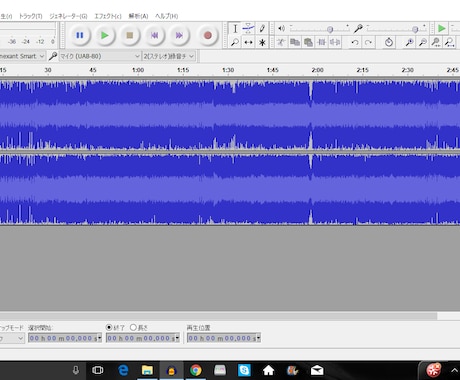This screenshot has width=460, height=380.
Task: Stop playback with the Stop button
Action: pyautogui.click(x=130, y=35)
